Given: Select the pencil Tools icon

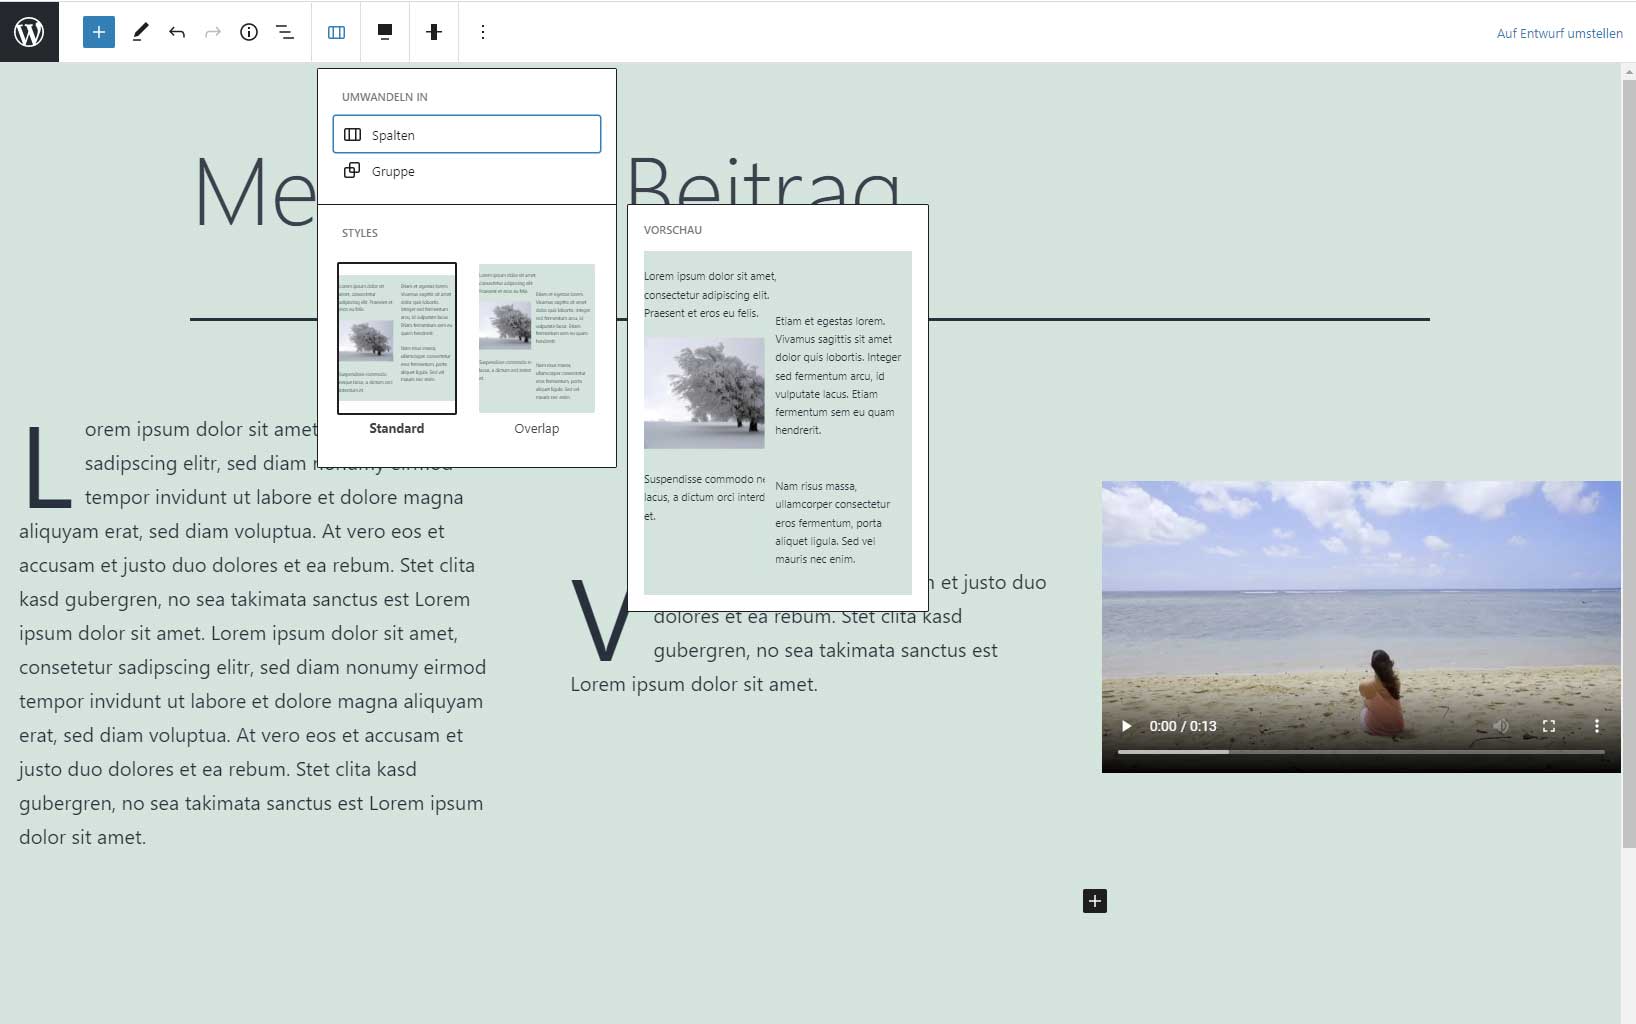Looking at the screenshot, I should (x=140, y=32).
